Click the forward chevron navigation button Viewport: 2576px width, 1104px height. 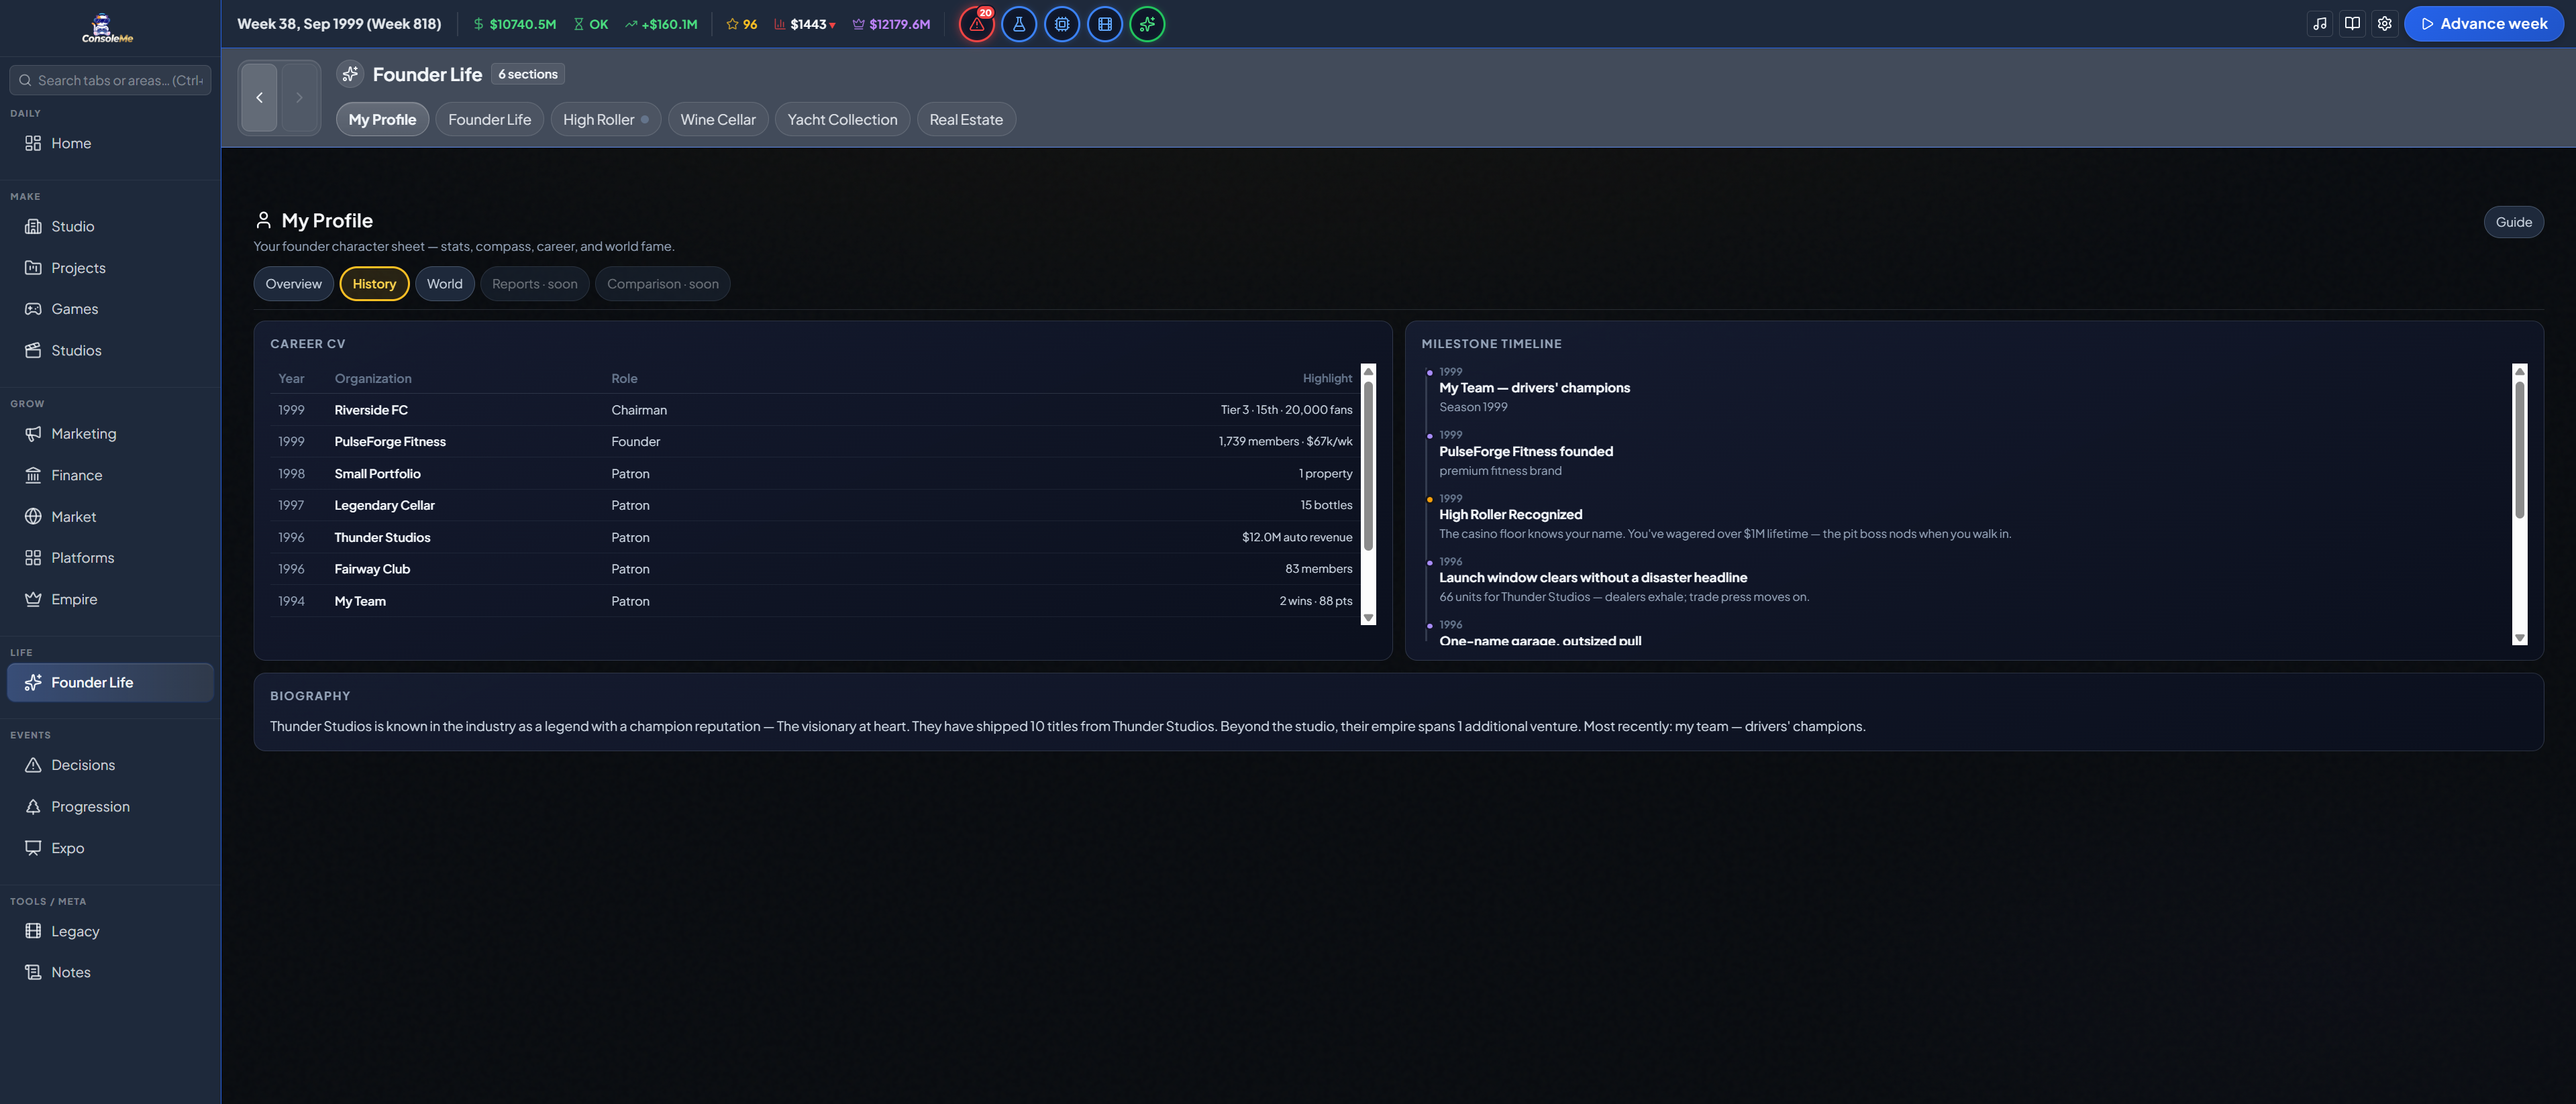pos(299,97)
